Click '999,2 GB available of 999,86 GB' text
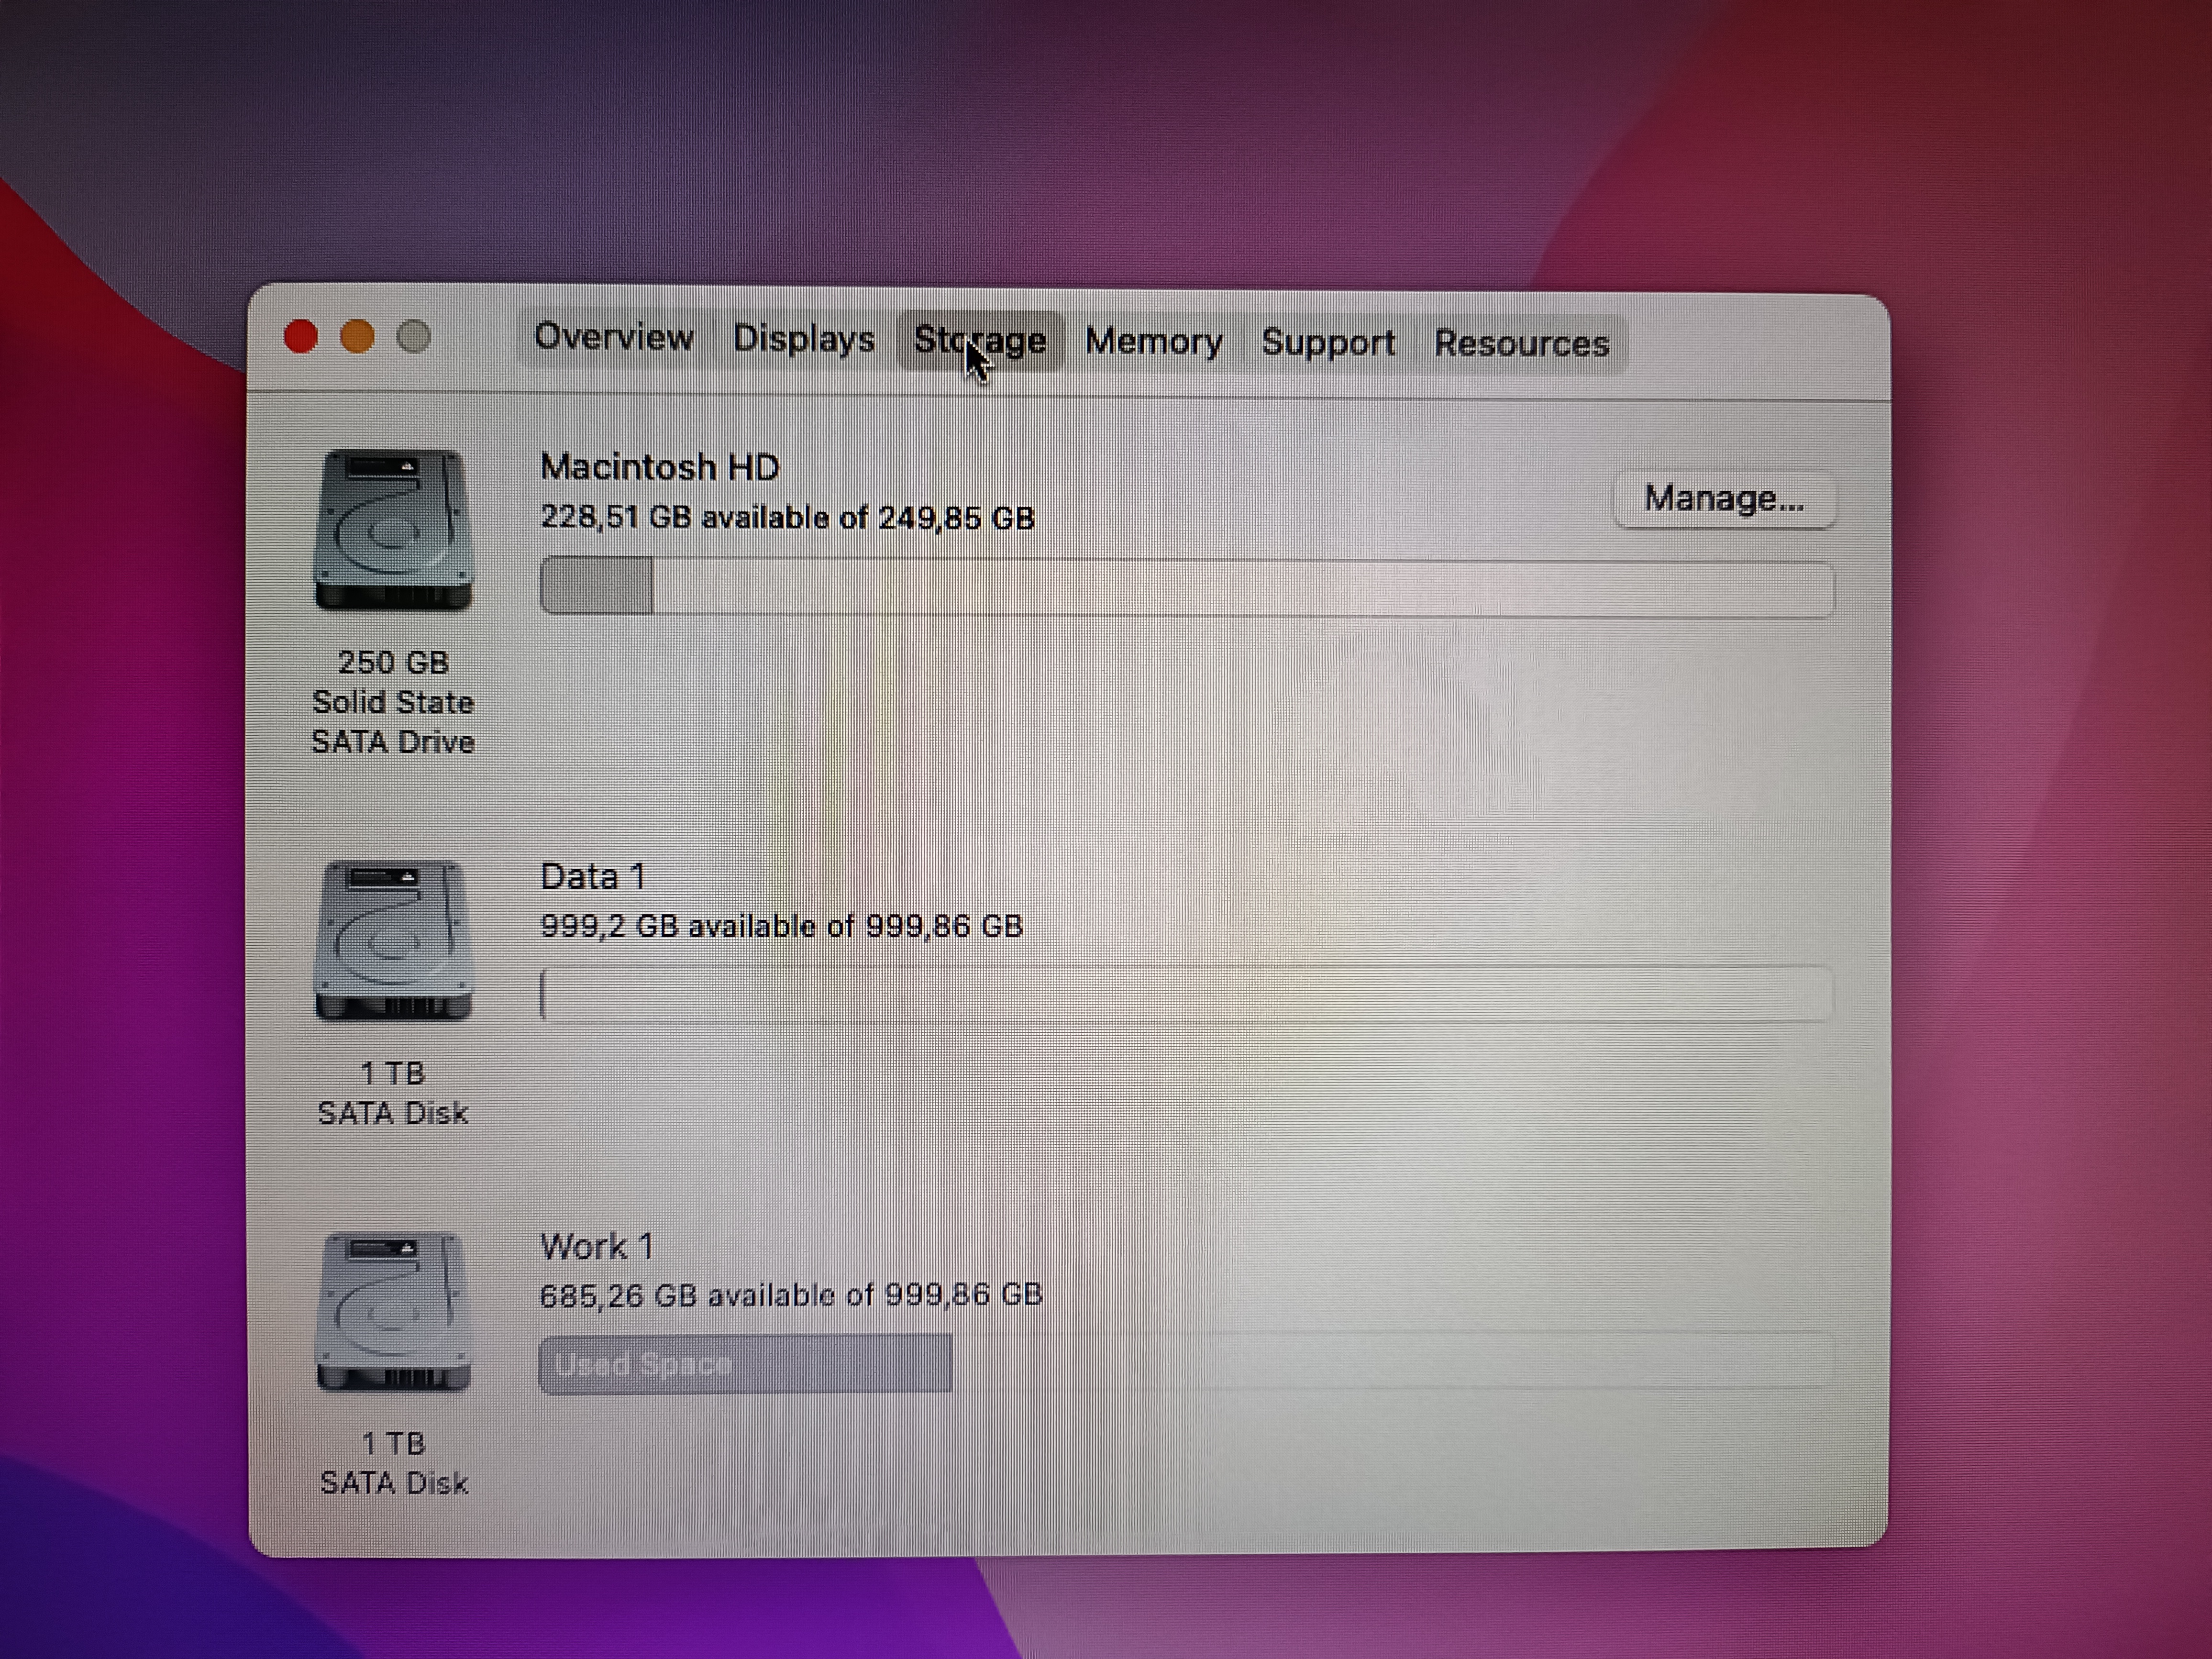2212x1659 pixels. pyautogui.click(x=781, y=926)
